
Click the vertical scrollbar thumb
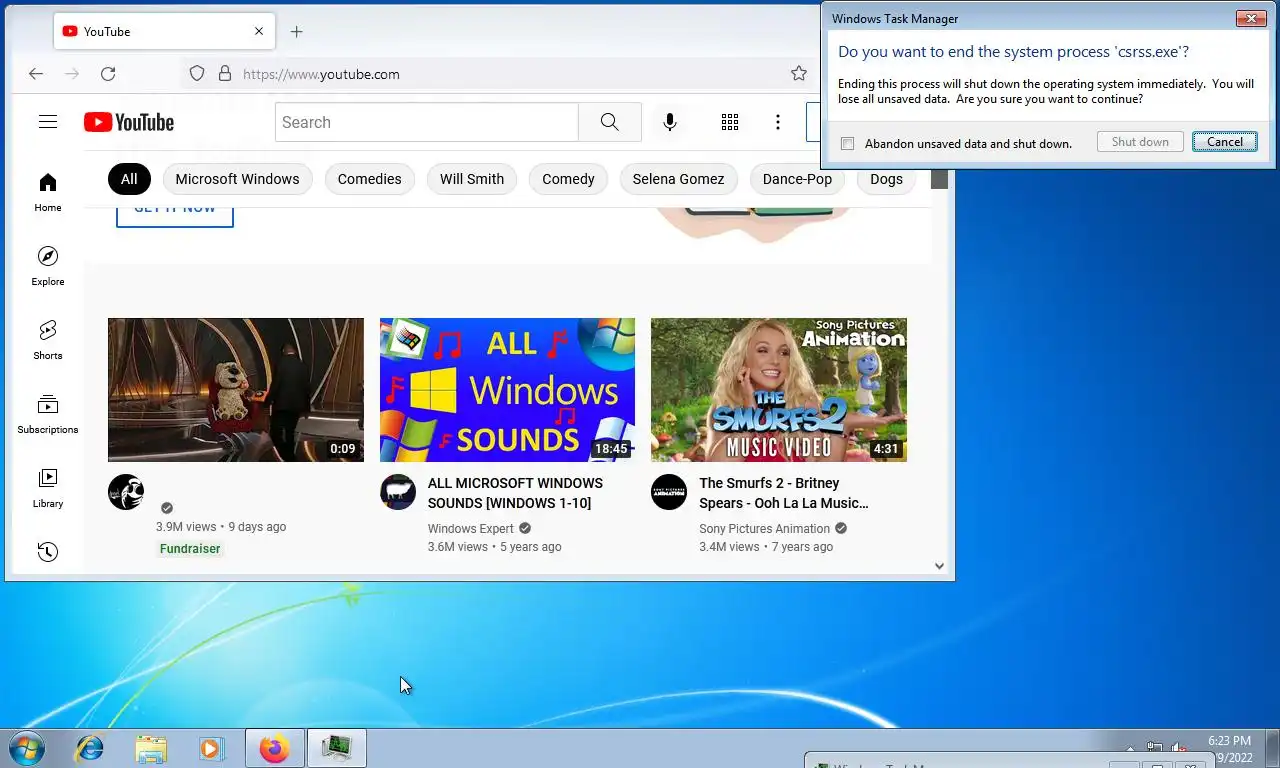[939, 178]
